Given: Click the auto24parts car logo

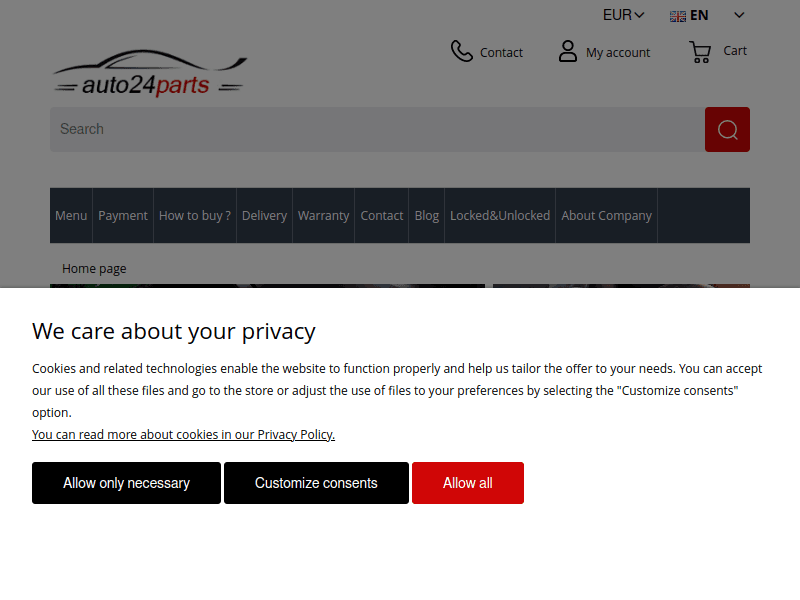Looking at the screenshot, I should point(149,73).
